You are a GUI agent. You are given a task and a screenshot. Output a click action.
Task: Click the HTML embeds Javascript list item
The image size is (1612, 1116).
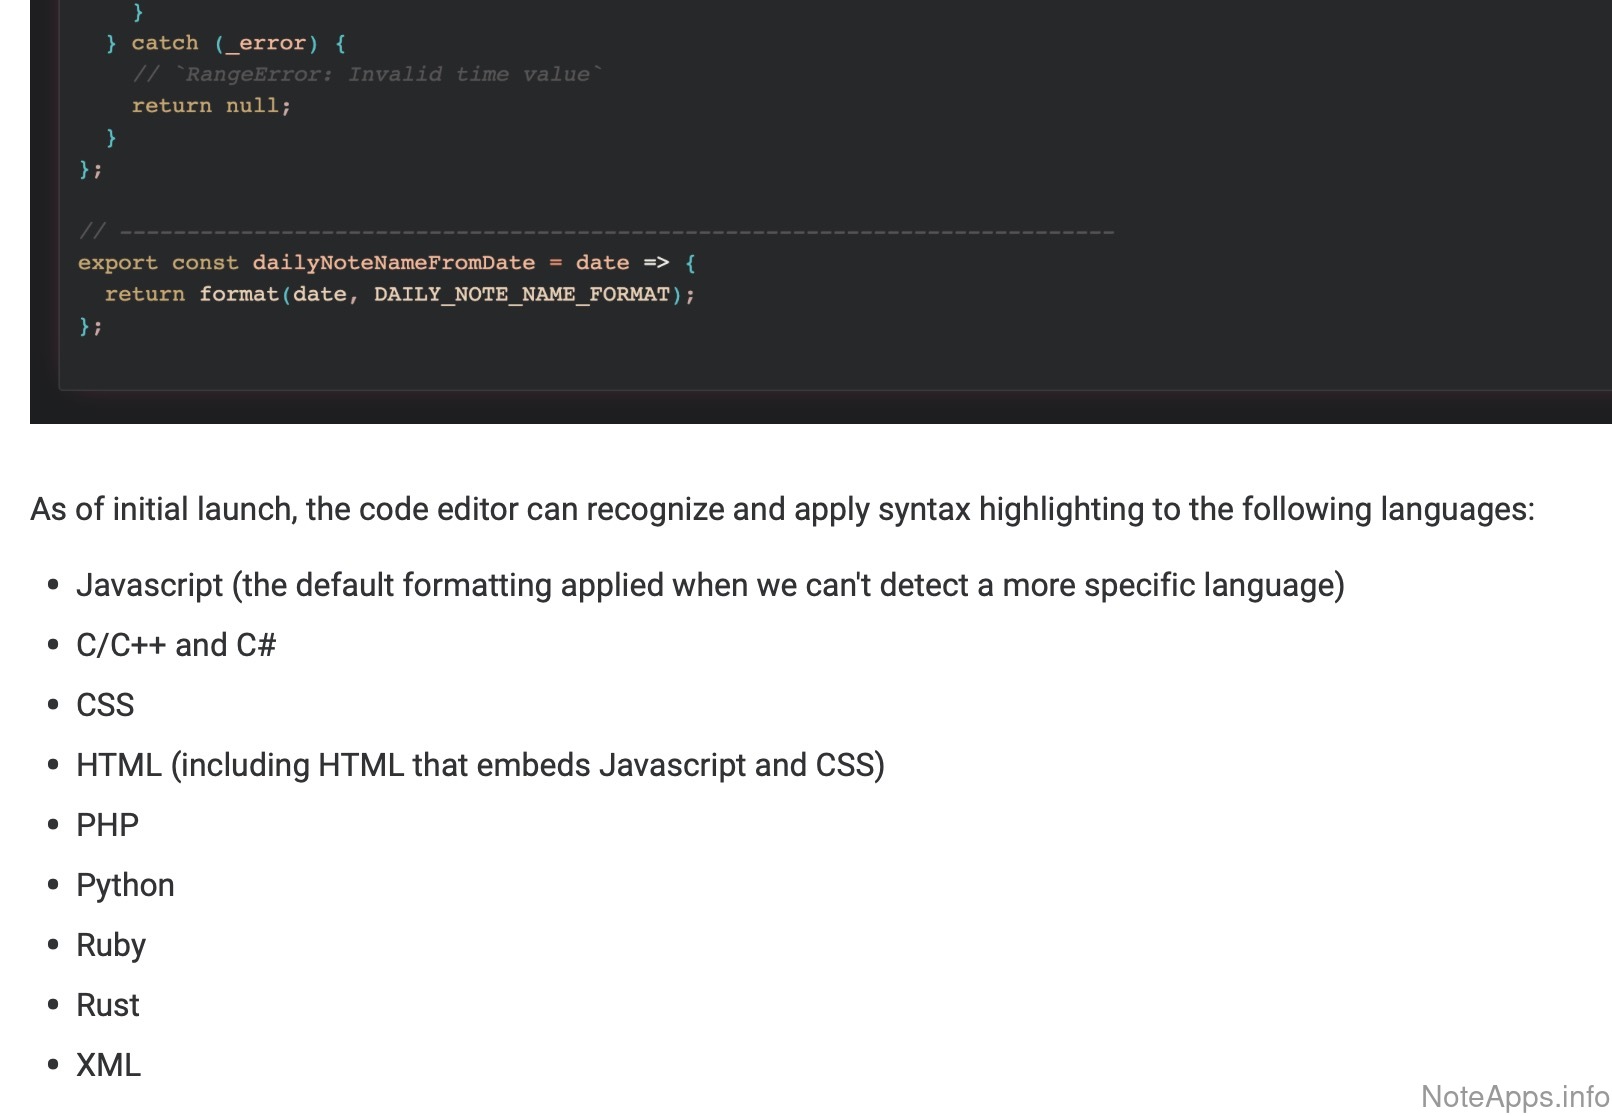pyautogui.click(x=480, y=765)
